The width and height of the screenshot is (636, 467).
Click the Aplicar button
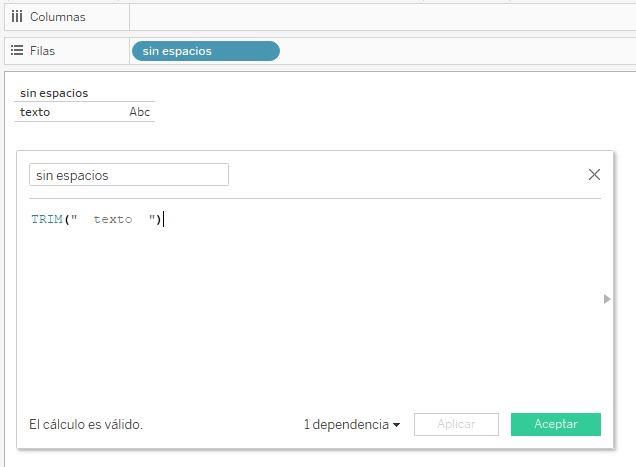click(456, 424)
